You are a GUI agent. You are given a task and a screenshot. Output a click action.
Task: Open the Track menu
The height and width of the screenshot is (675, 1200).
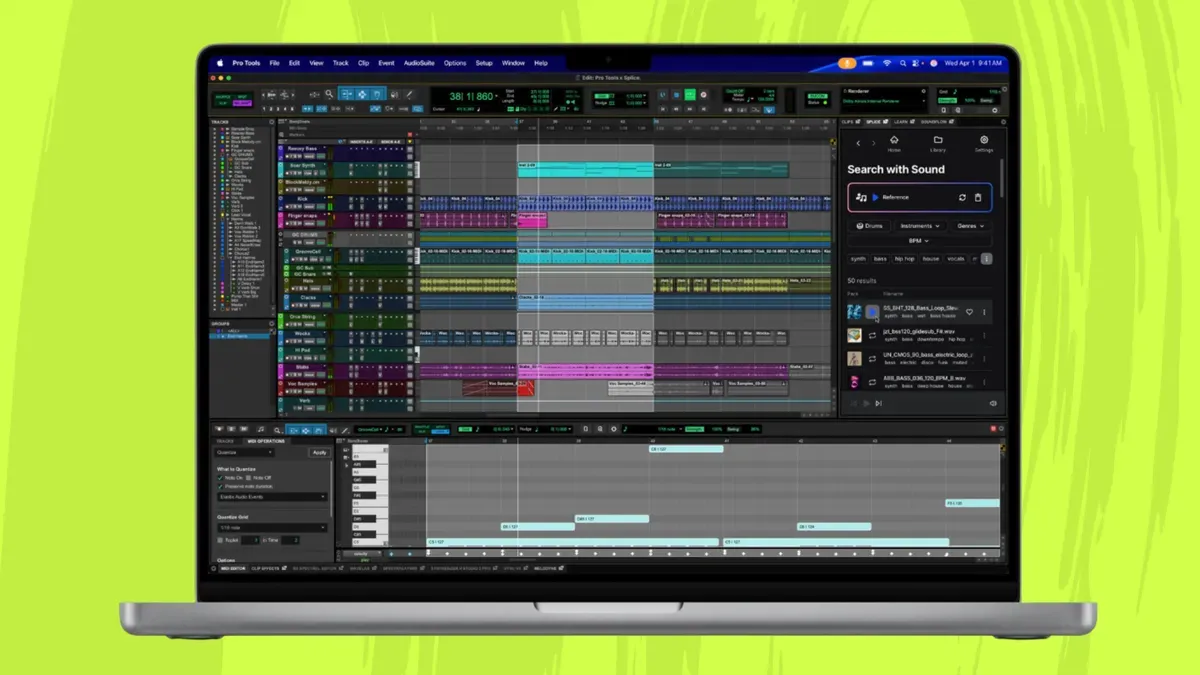click(340, 62)
